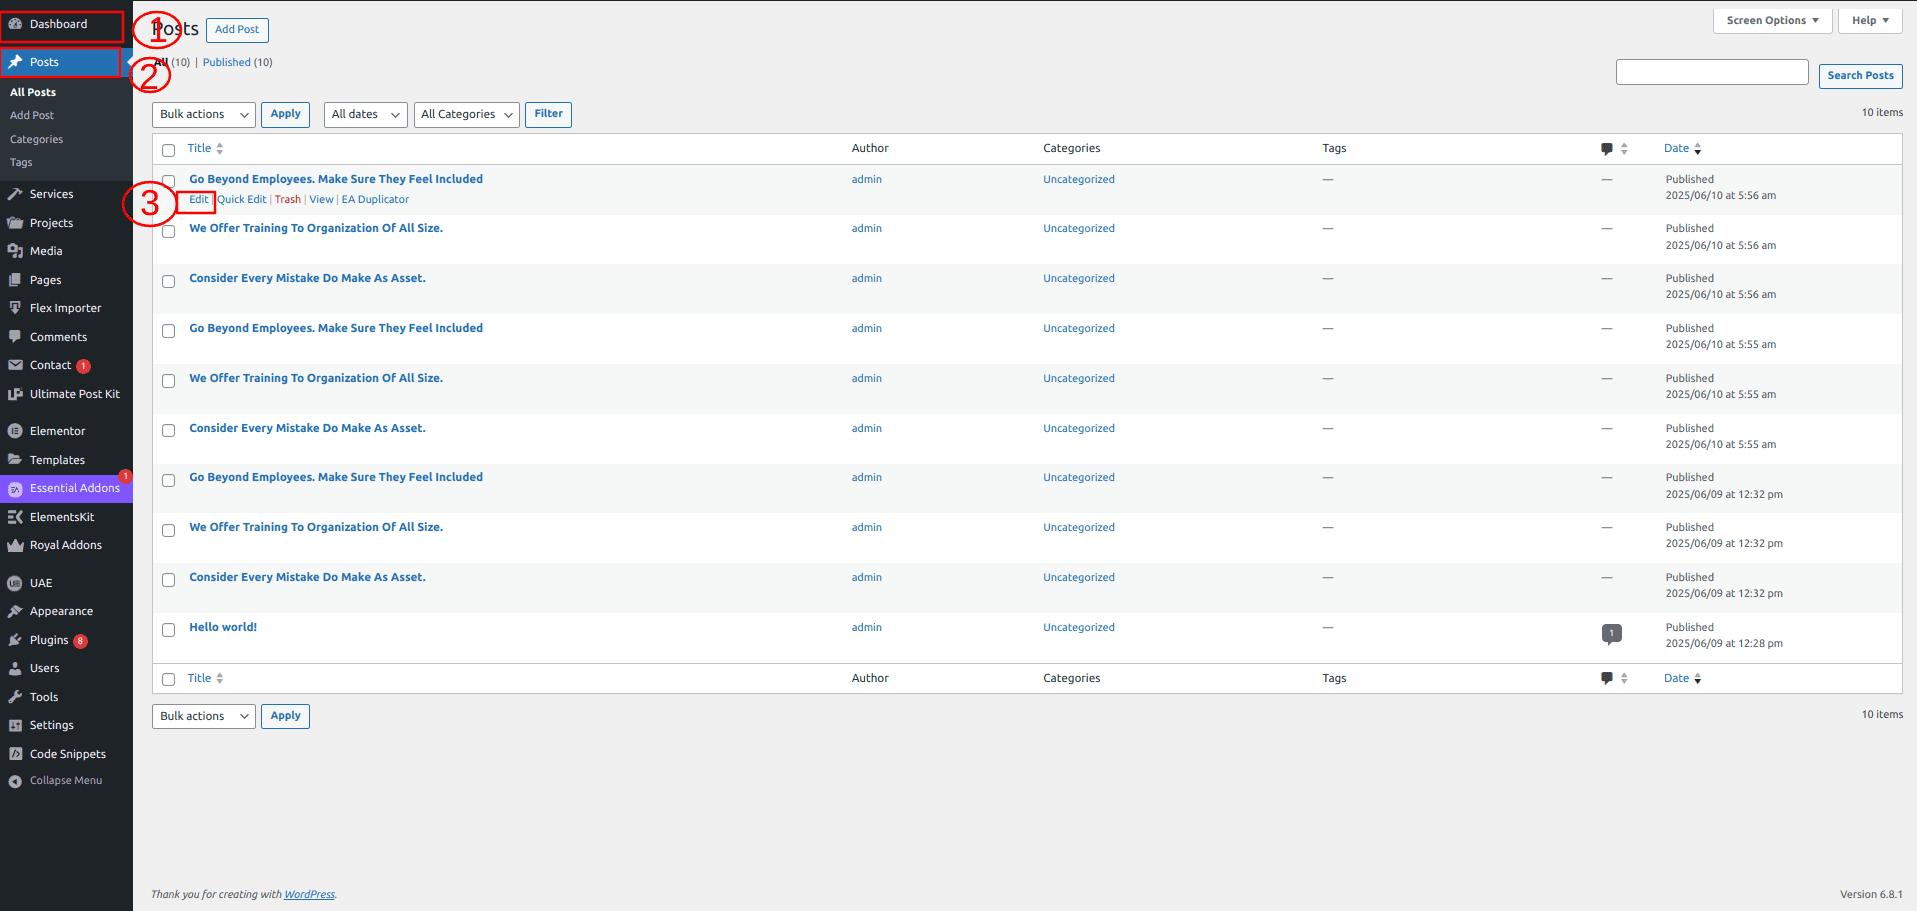
Task: Click the comment count bubble for Hello world!
Action: click(1611, 633)
